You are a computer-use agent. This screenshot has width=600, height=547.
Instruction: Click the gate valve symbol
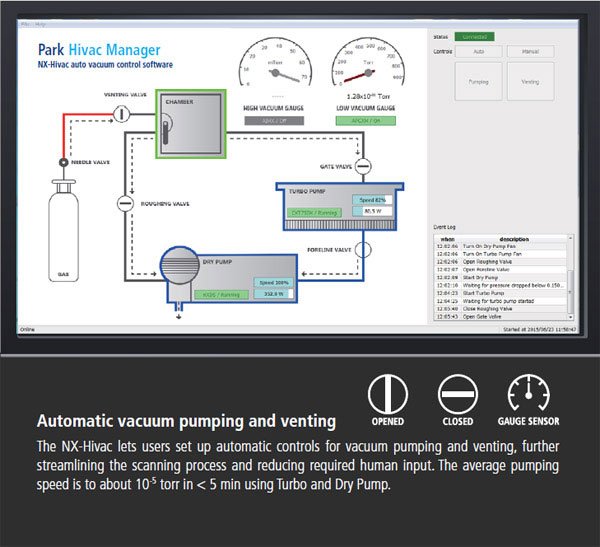[362, 166]
